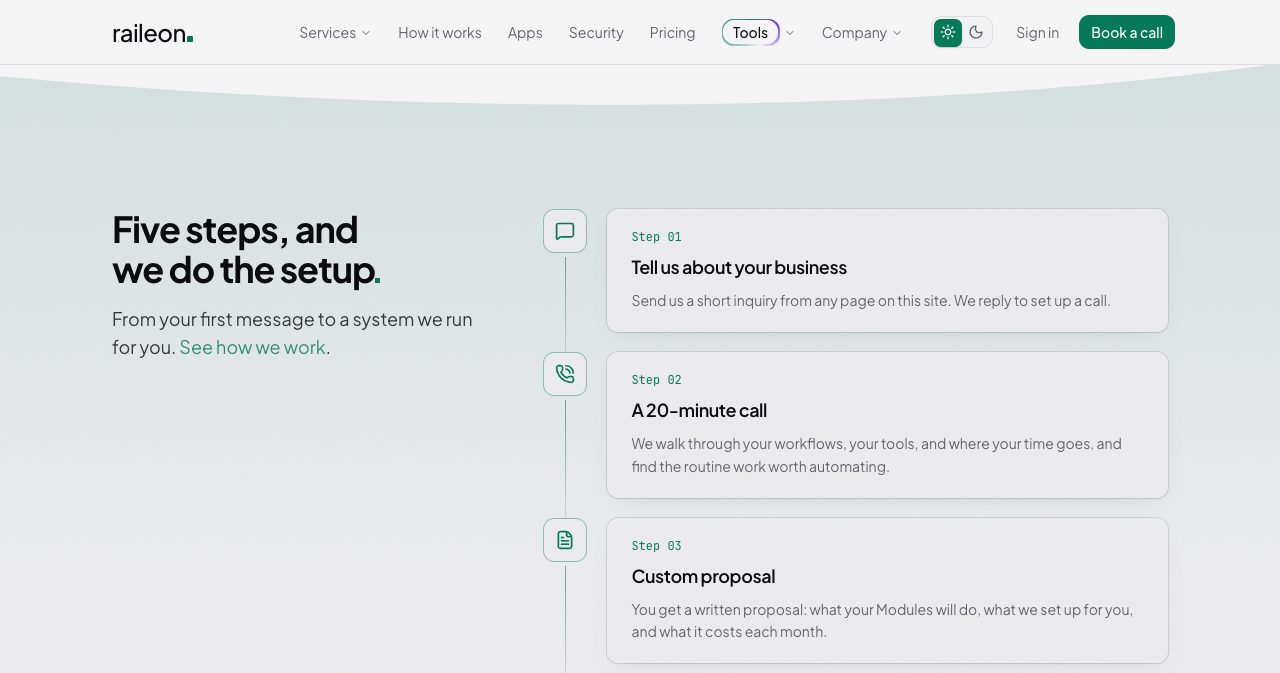Open the Pricing nav item
Screen dimensions: 1280x673
pyautogui.click(x=672, y=32)
